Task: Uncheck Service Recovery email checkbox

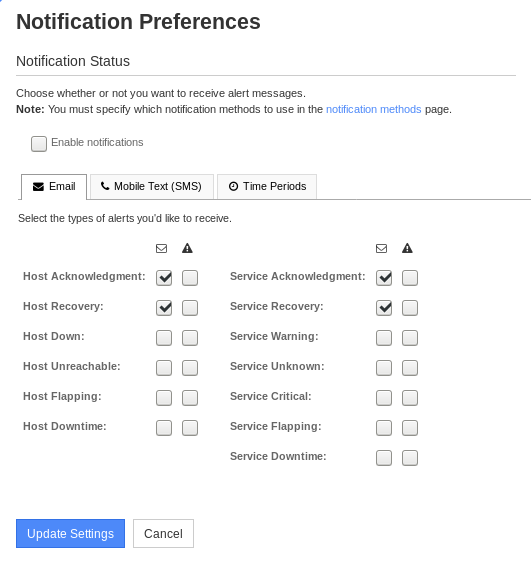Action: [x=384, y=308]
